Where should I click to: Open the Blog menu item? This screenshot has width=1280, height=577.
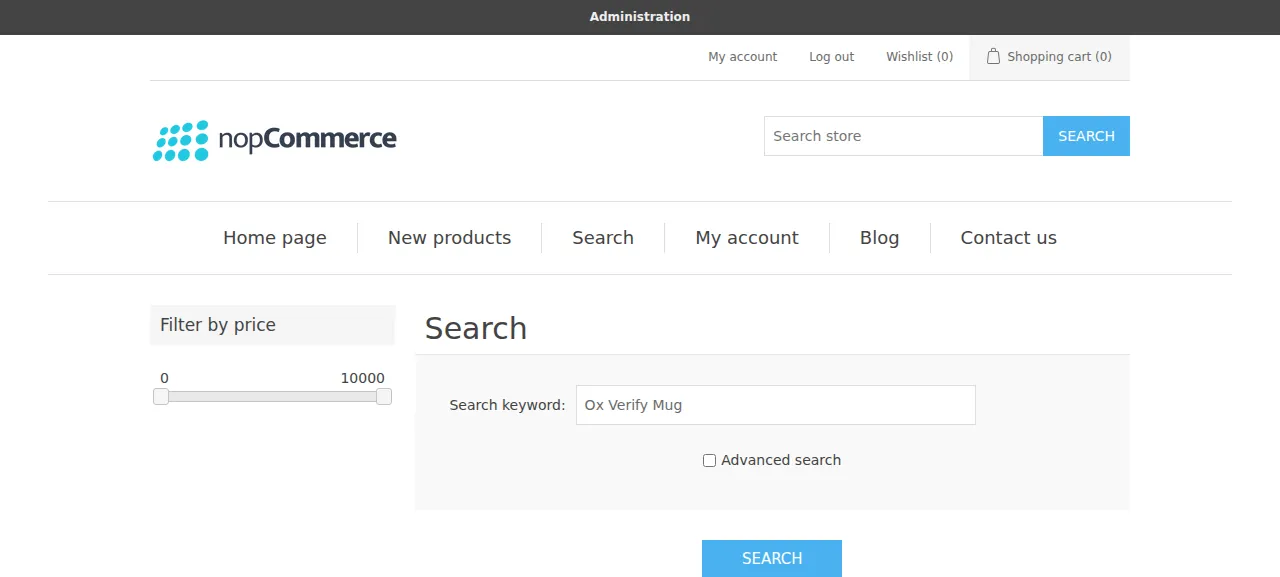point(879,238)
